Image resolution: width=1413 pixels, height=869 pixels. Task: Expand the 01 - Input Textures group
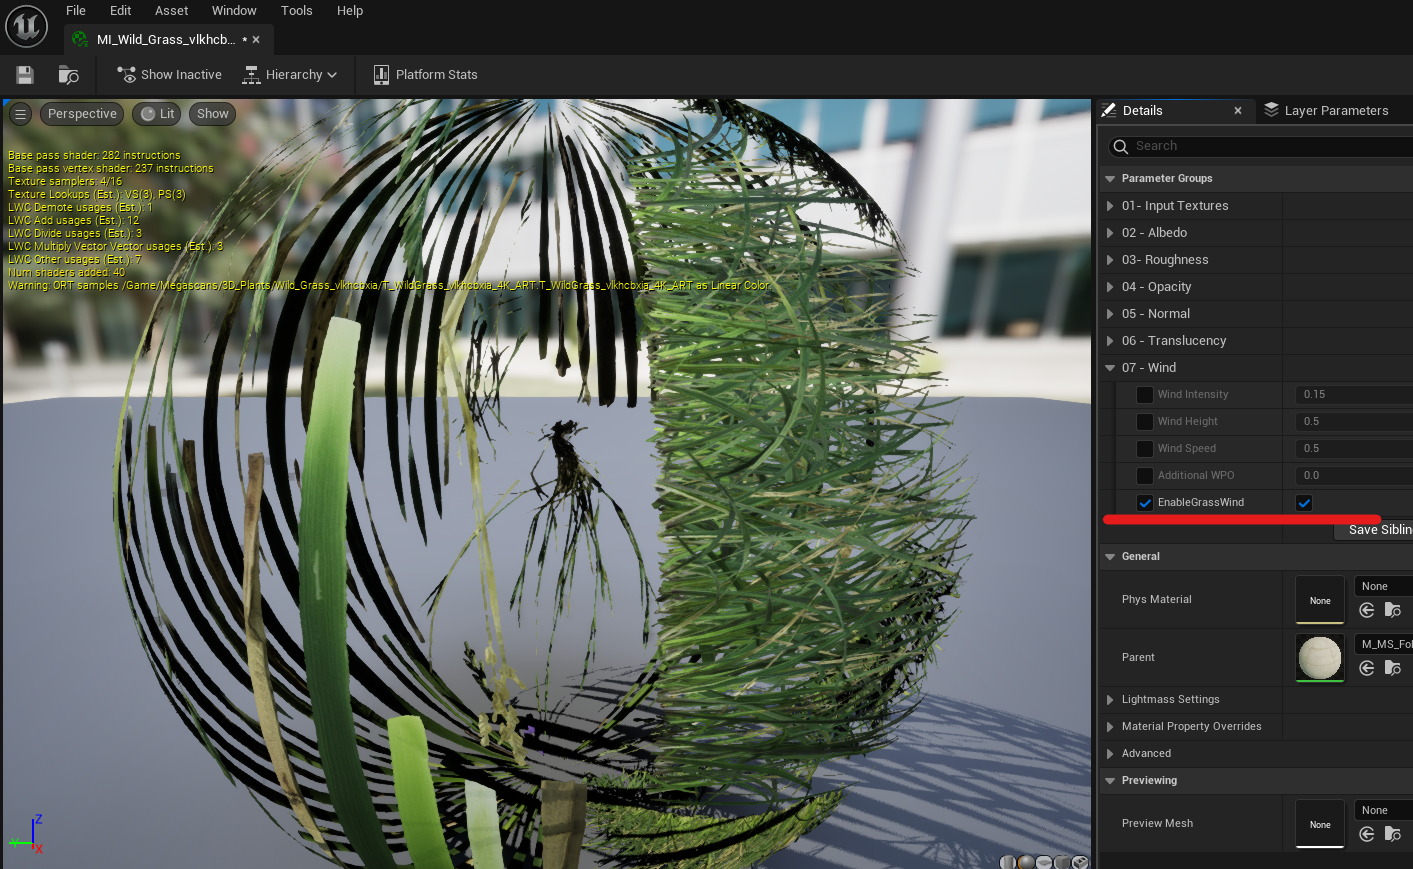(x=1110, y=206)
